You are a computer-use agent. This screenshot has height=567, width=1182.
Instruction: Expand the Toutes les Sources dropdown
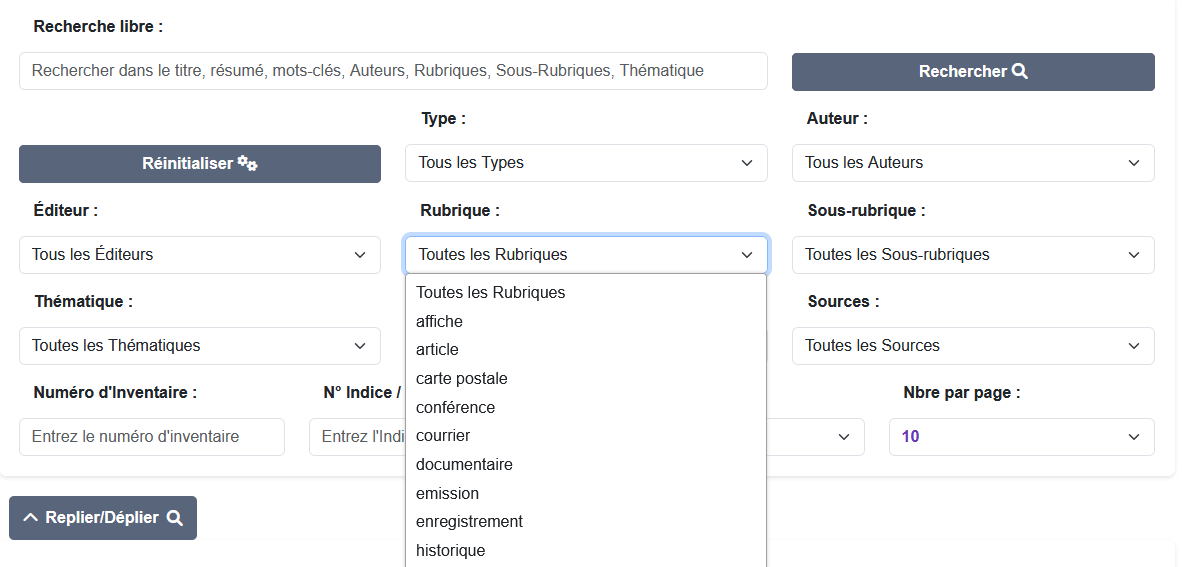(972, 346)
